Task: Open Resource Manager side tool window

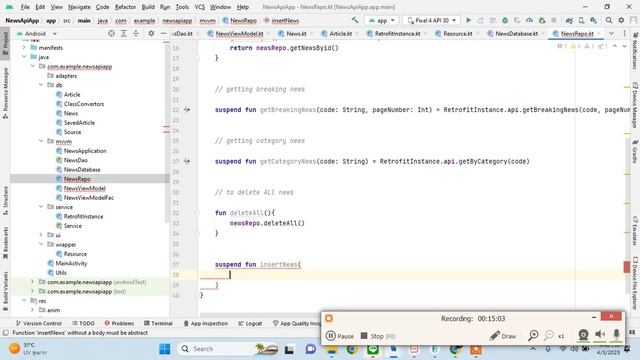Action: [x=5, y=93]
